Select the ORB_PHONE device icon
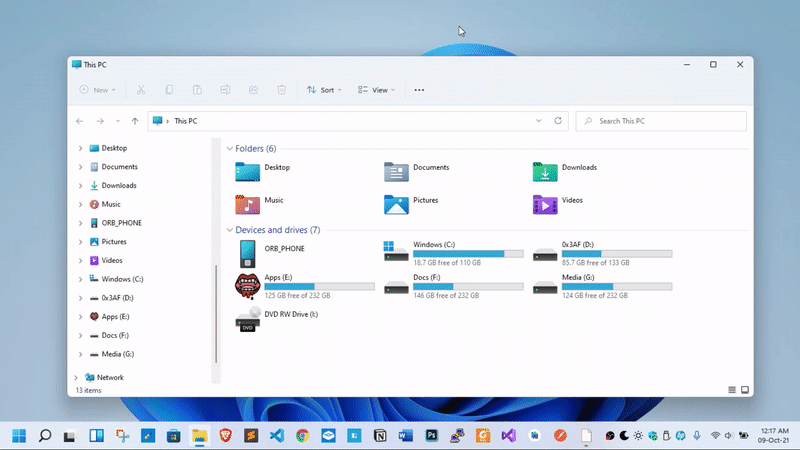This screenshot has width=800, height=450. 247,254
